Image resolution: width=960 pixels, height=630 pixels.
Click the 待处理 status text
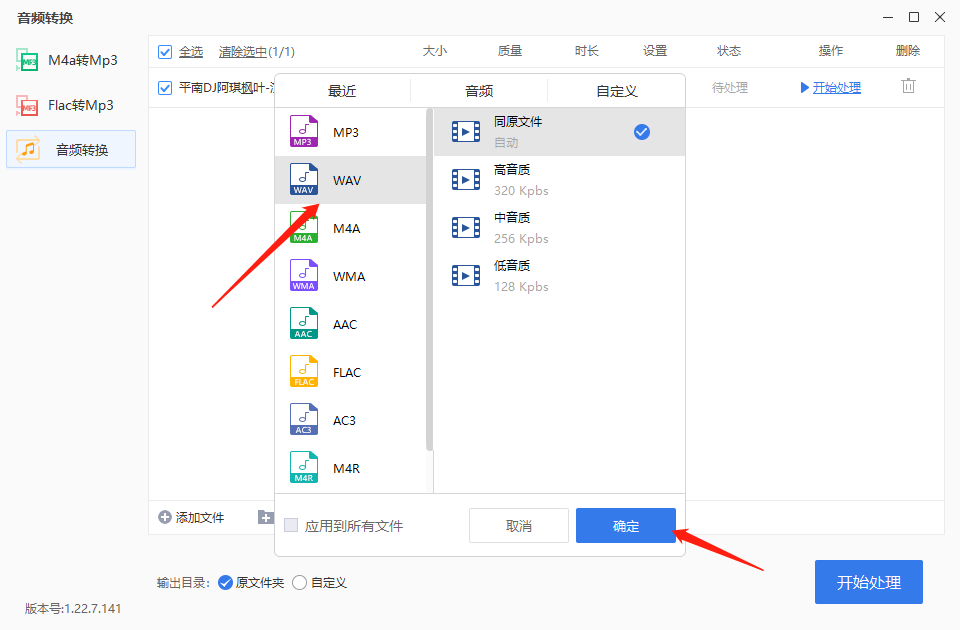730,88
